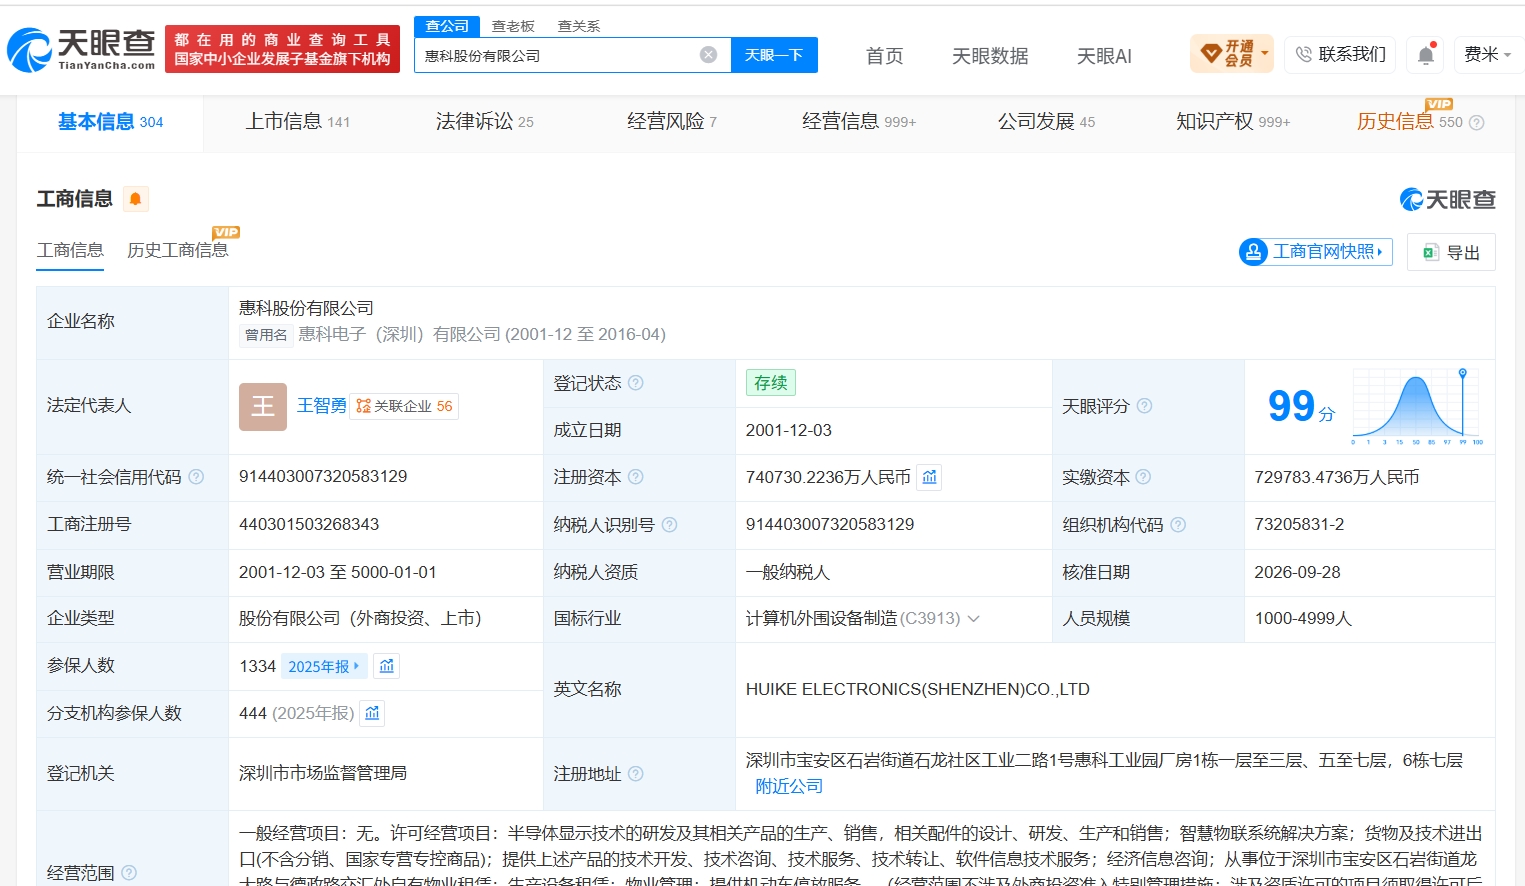Image resolution: width=1525 pixels, height=886 pixels.
Task: Click help icon next to 实缴资本
Action: point(1143,477)
